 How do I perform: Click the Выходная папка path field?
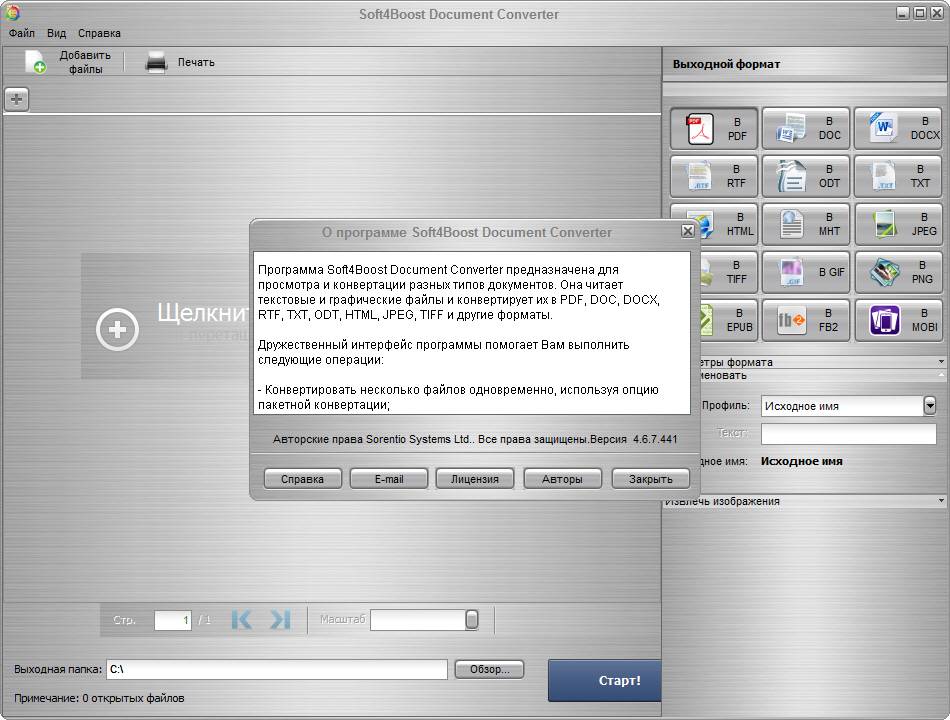(277, 669)
